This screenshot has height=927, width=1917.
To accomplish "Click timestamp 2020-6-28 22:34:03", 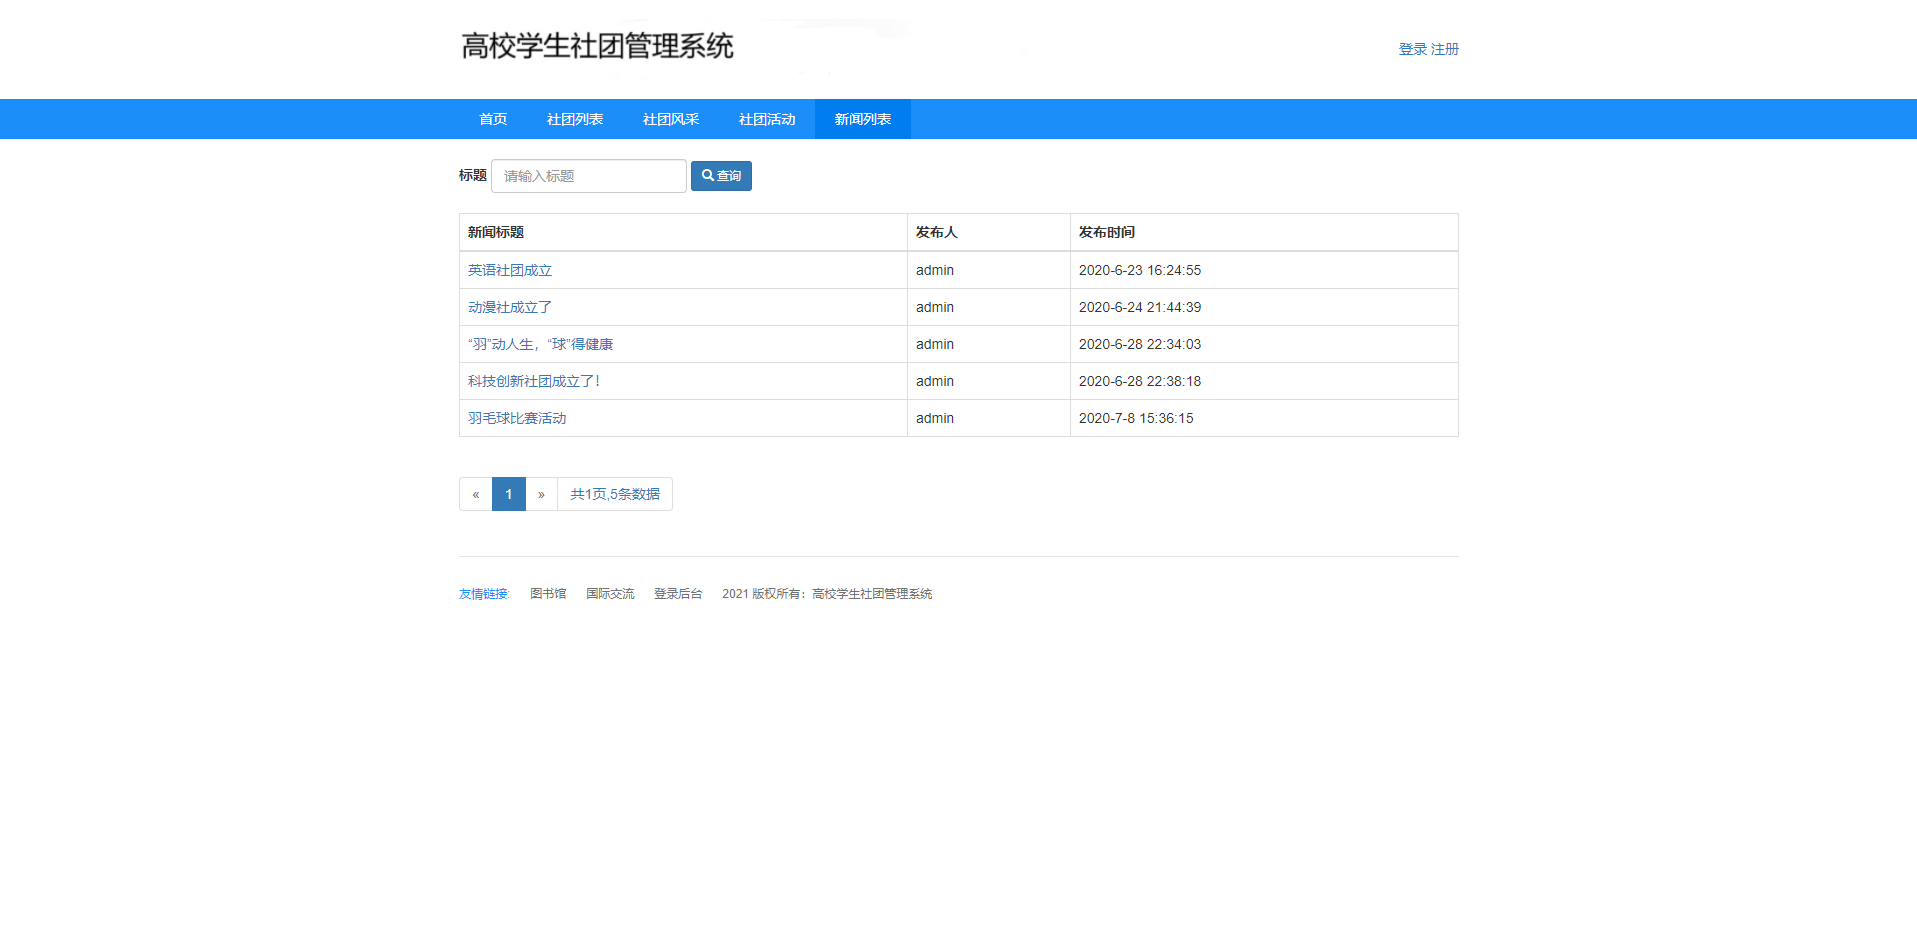I will pyautogui.click(x=1140, y=344).
